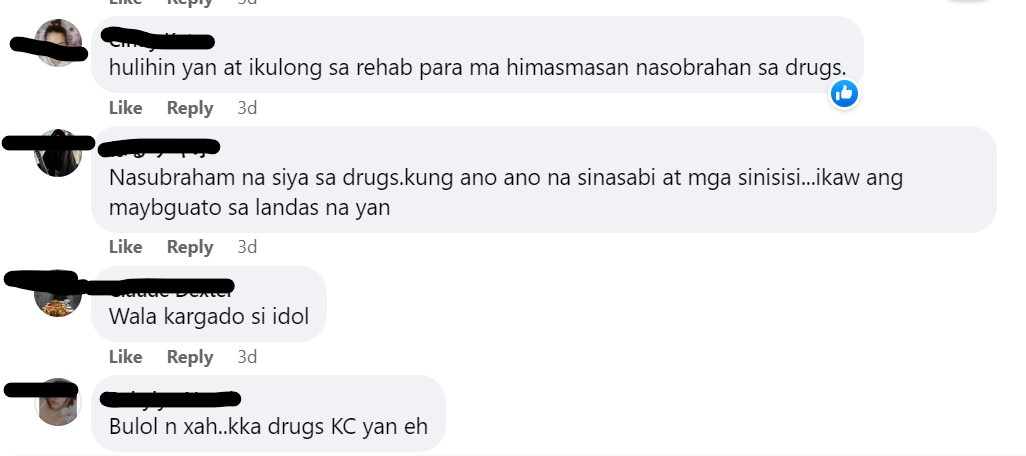
Task: Reply to the 'Wala kargado si idol' comment
Action: pyautogui.click(x=190, y=357)
